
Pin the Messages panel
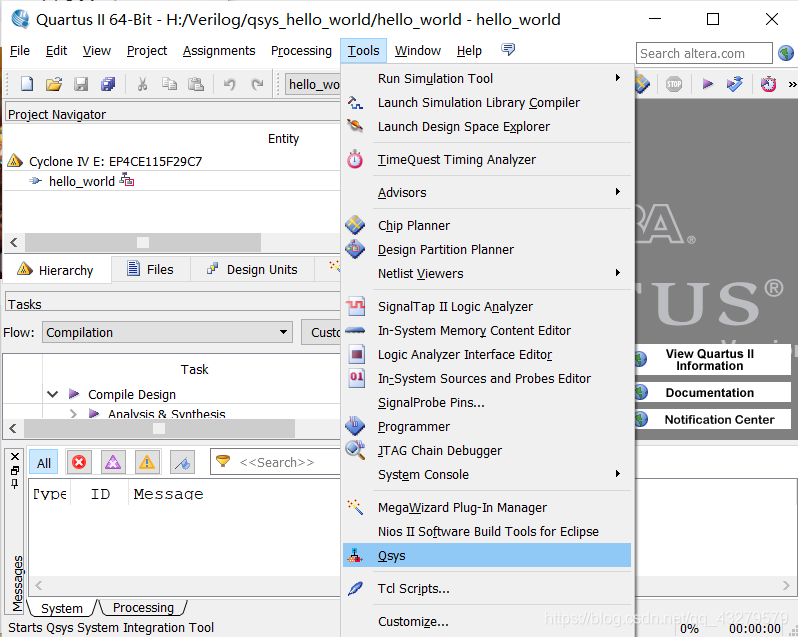tap(15, 483)
